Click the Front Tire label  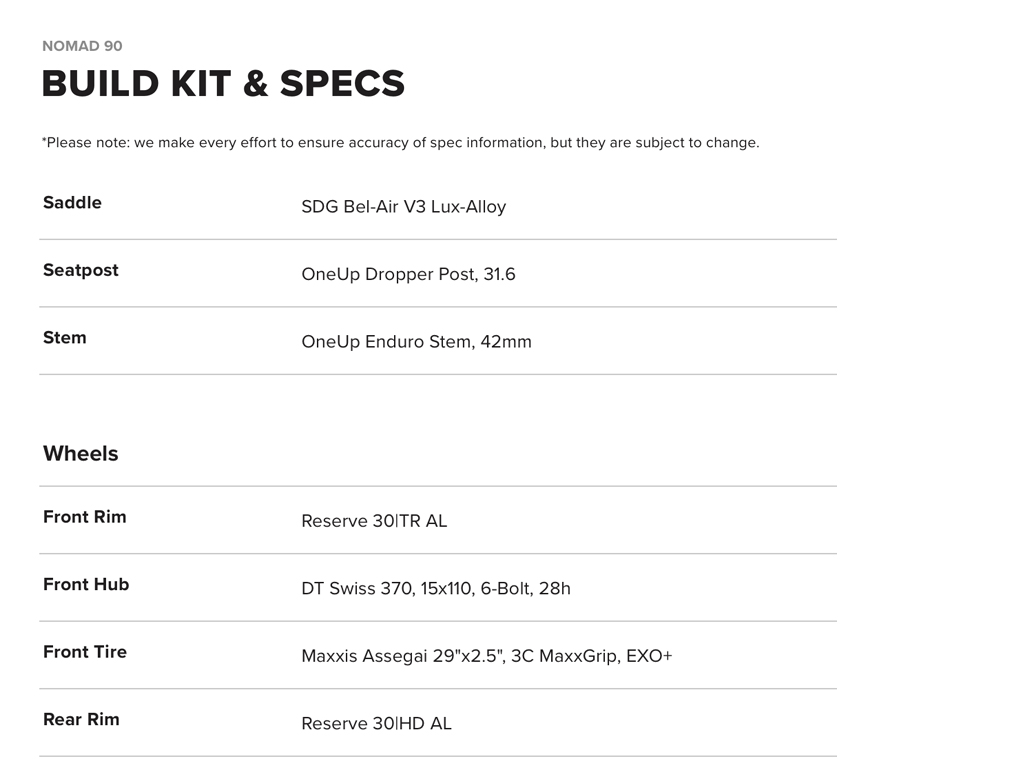click(x=85, y=652)
